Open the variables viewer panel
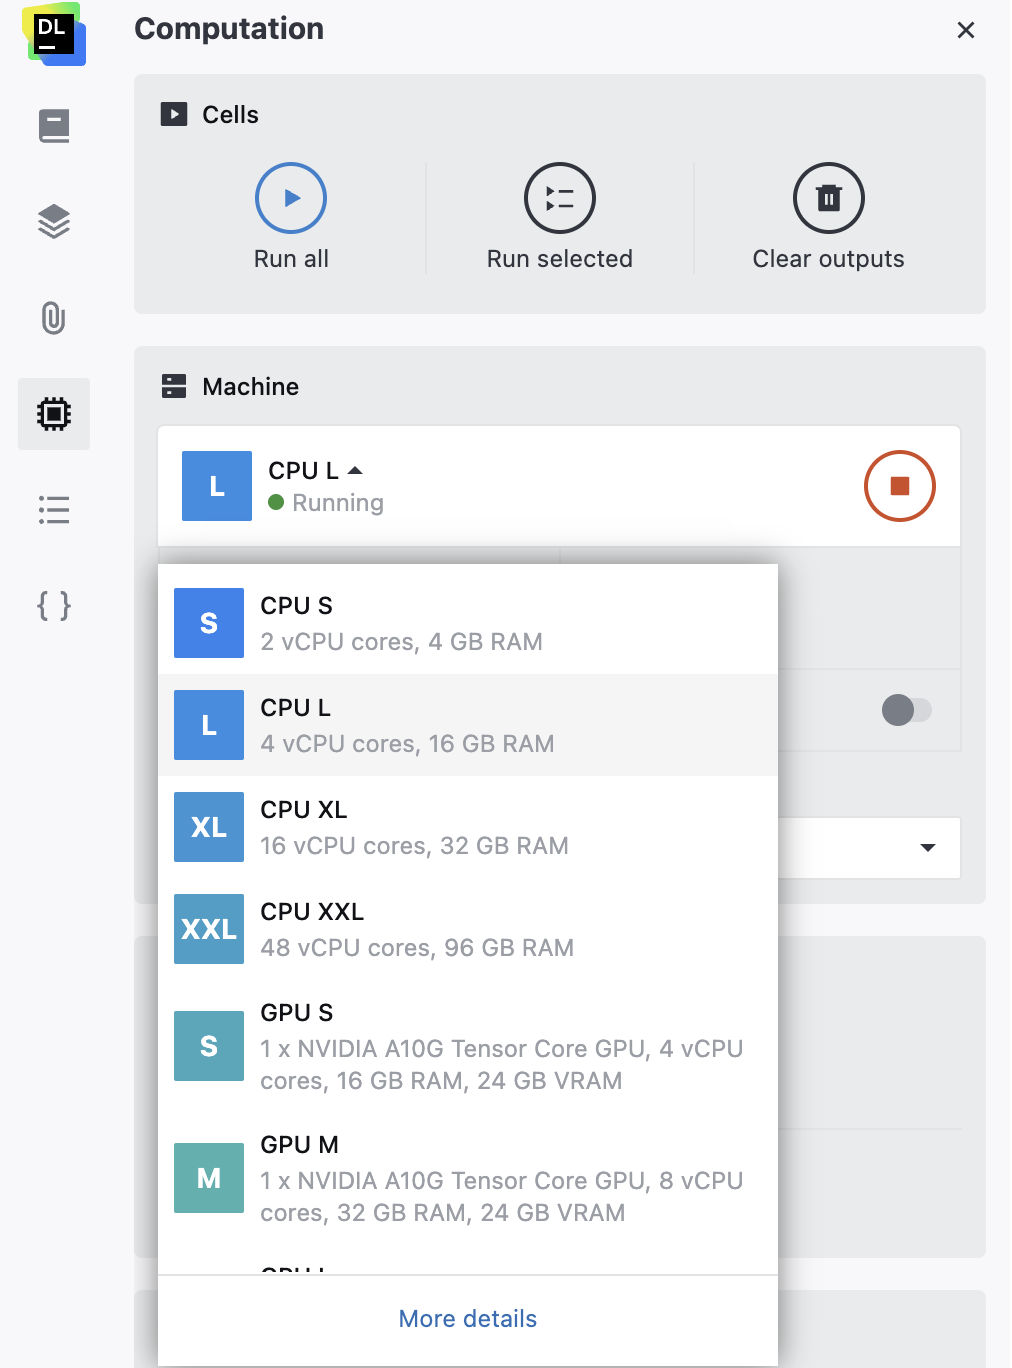The width and height of the screenshot is (1012, 1368). pyautogui.click(x=53, y=605)
